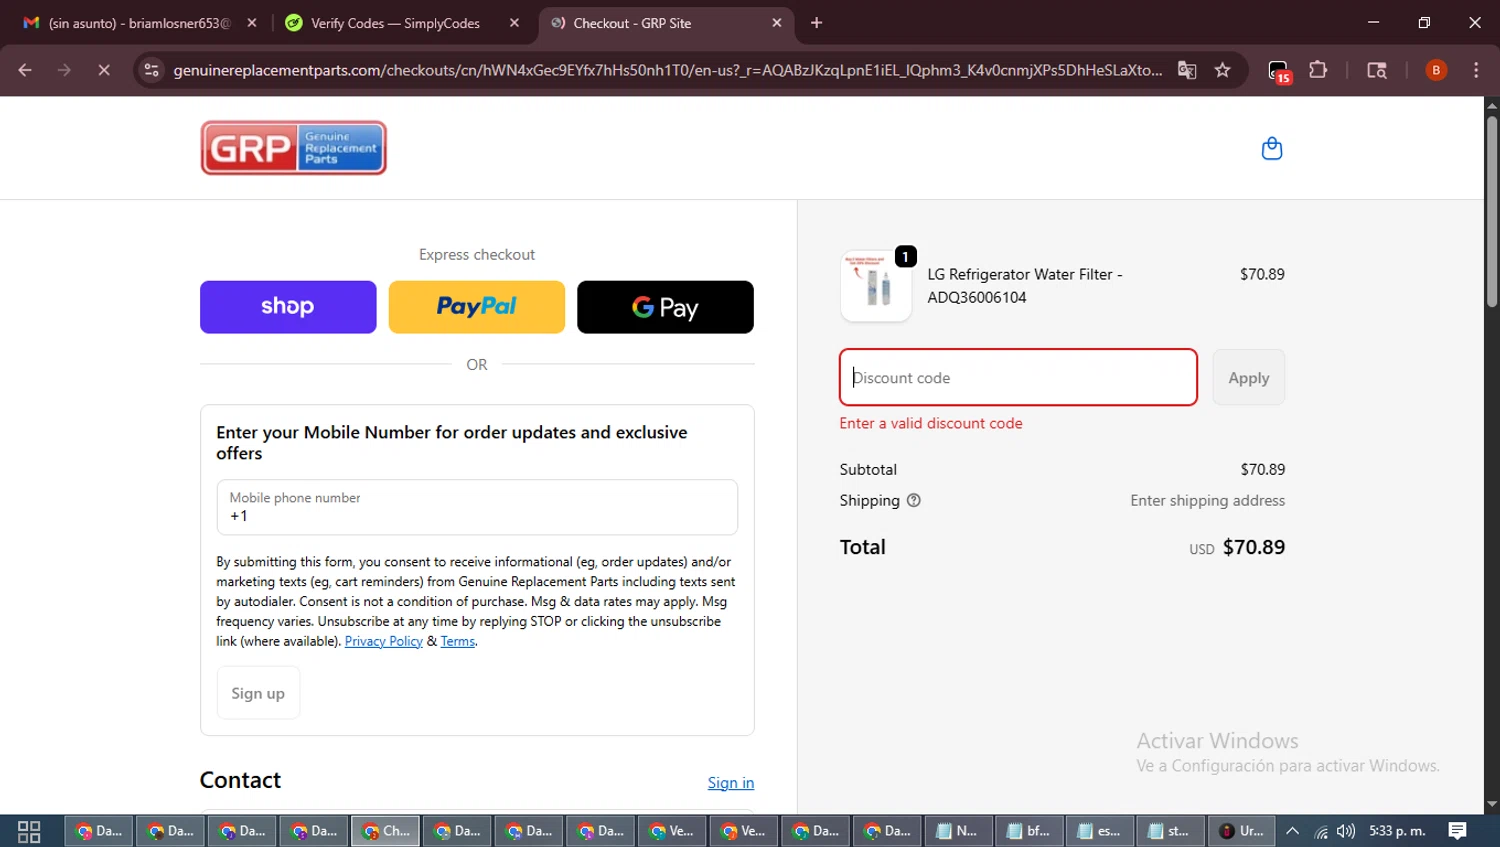The width and height of the screenshot is (1500, 847).
Task: Click the Sign in link beside Contact
Action: (731, 783)
